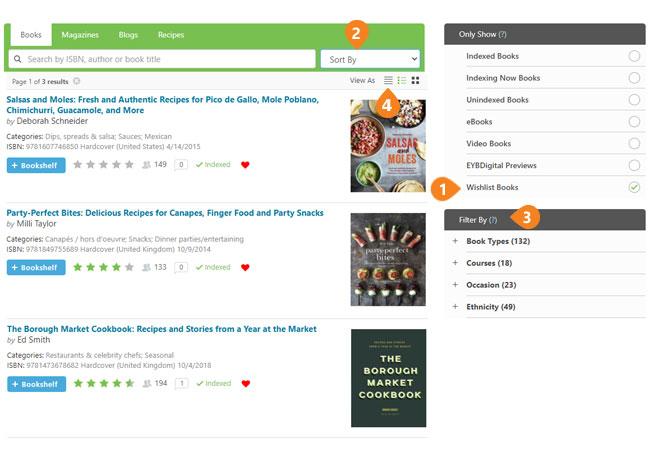Open Only Show help question mark
This screenshot has width=650, height=458.
click(x=502, y=34)
